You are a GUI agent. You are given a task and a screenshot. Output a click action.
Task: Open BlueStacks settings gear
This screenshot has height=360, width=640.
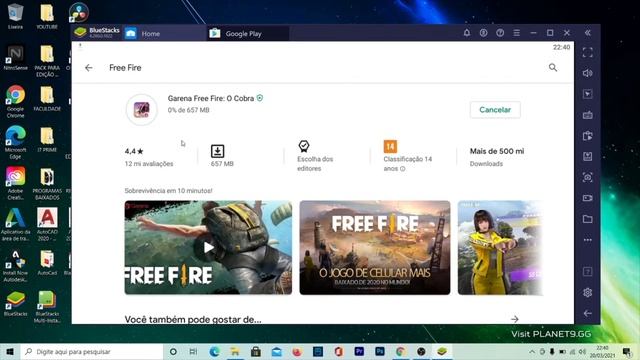(x=588, y=293)
